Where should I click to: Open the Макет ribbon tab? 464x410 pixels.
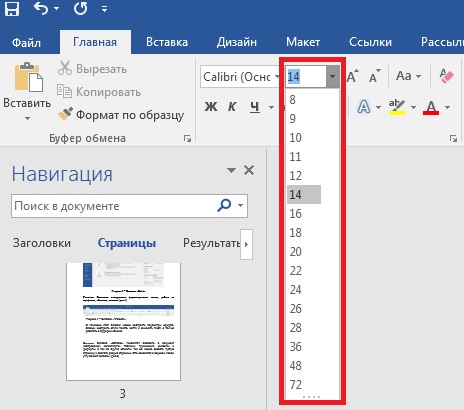click(x=303, y=42)
